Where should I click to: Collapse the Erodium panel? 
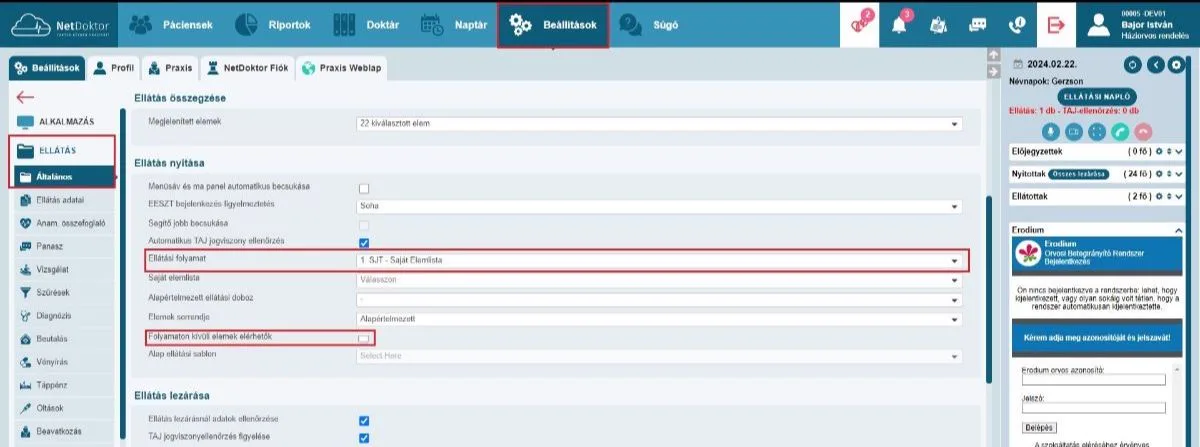click(1179, 229)
